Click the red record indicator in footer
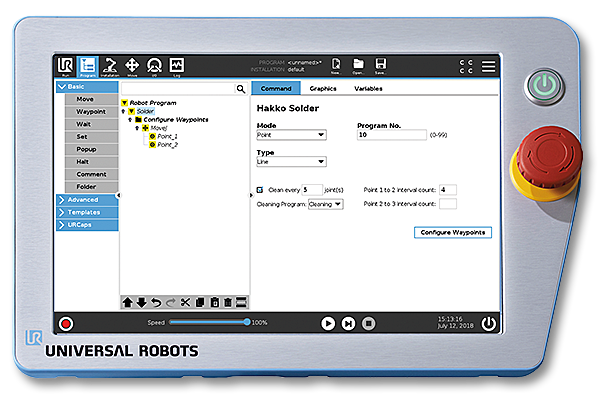Screen dimensions: 600x417 click(66, 324)
